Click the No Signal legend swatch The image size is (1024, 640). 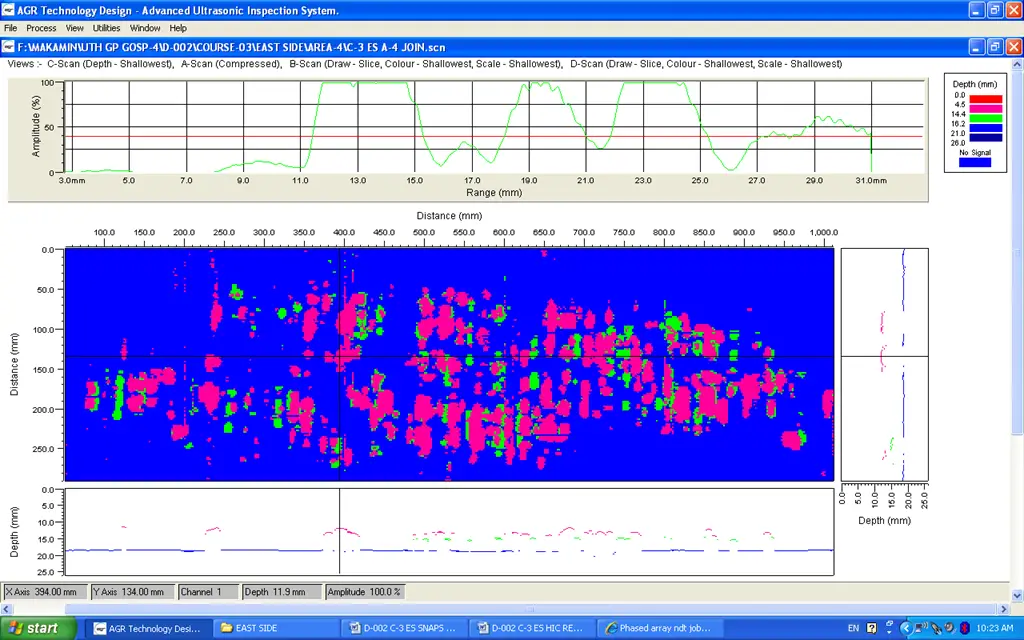(975, 163)
